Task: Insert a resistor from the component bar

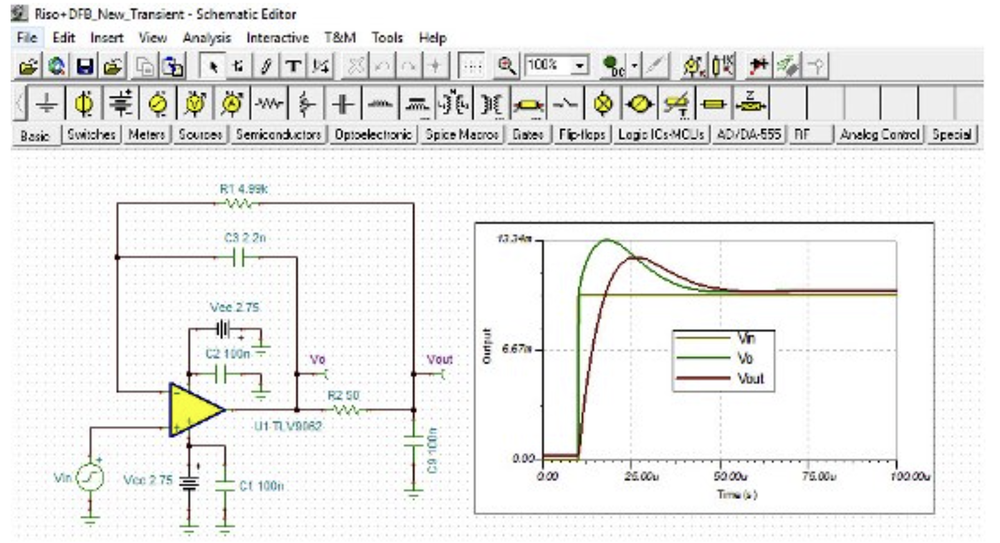Action: tap(268, 103)
